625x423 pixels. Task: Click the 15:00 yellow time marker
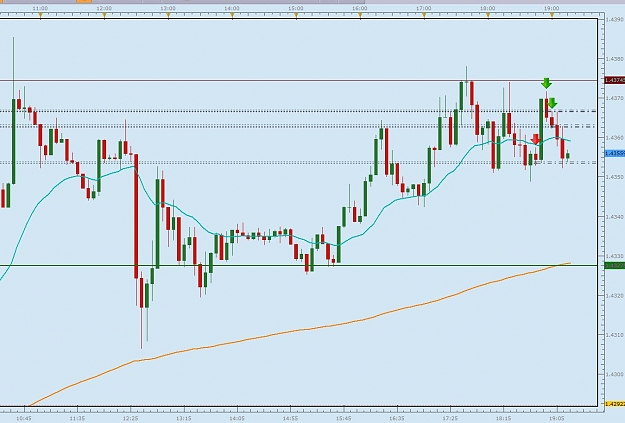(x=296, y=15)
